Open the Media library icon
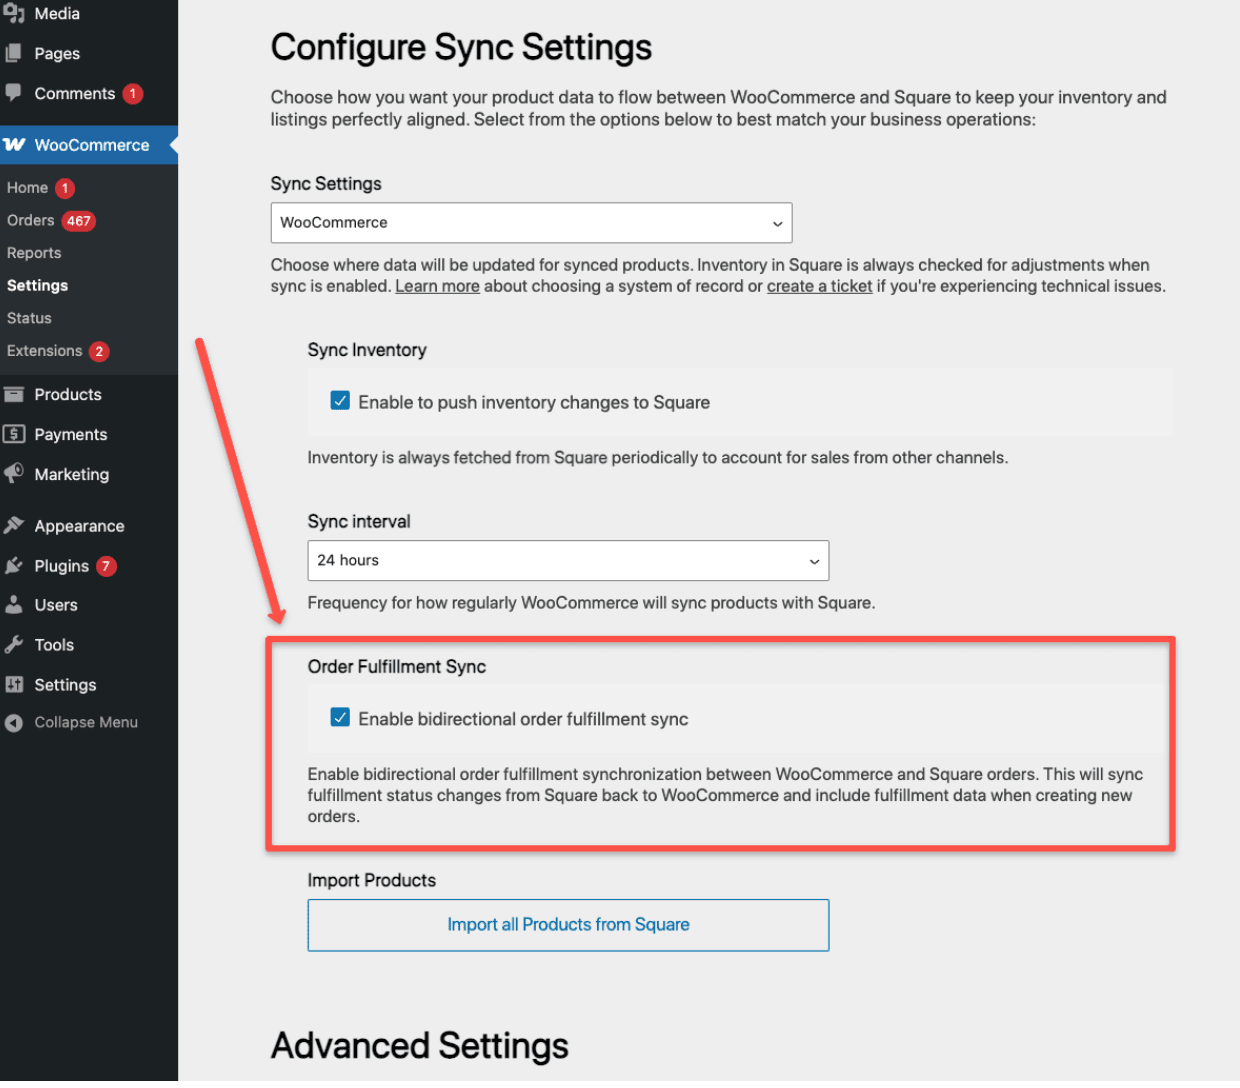1240x1088 pixels. pos(16,13)
